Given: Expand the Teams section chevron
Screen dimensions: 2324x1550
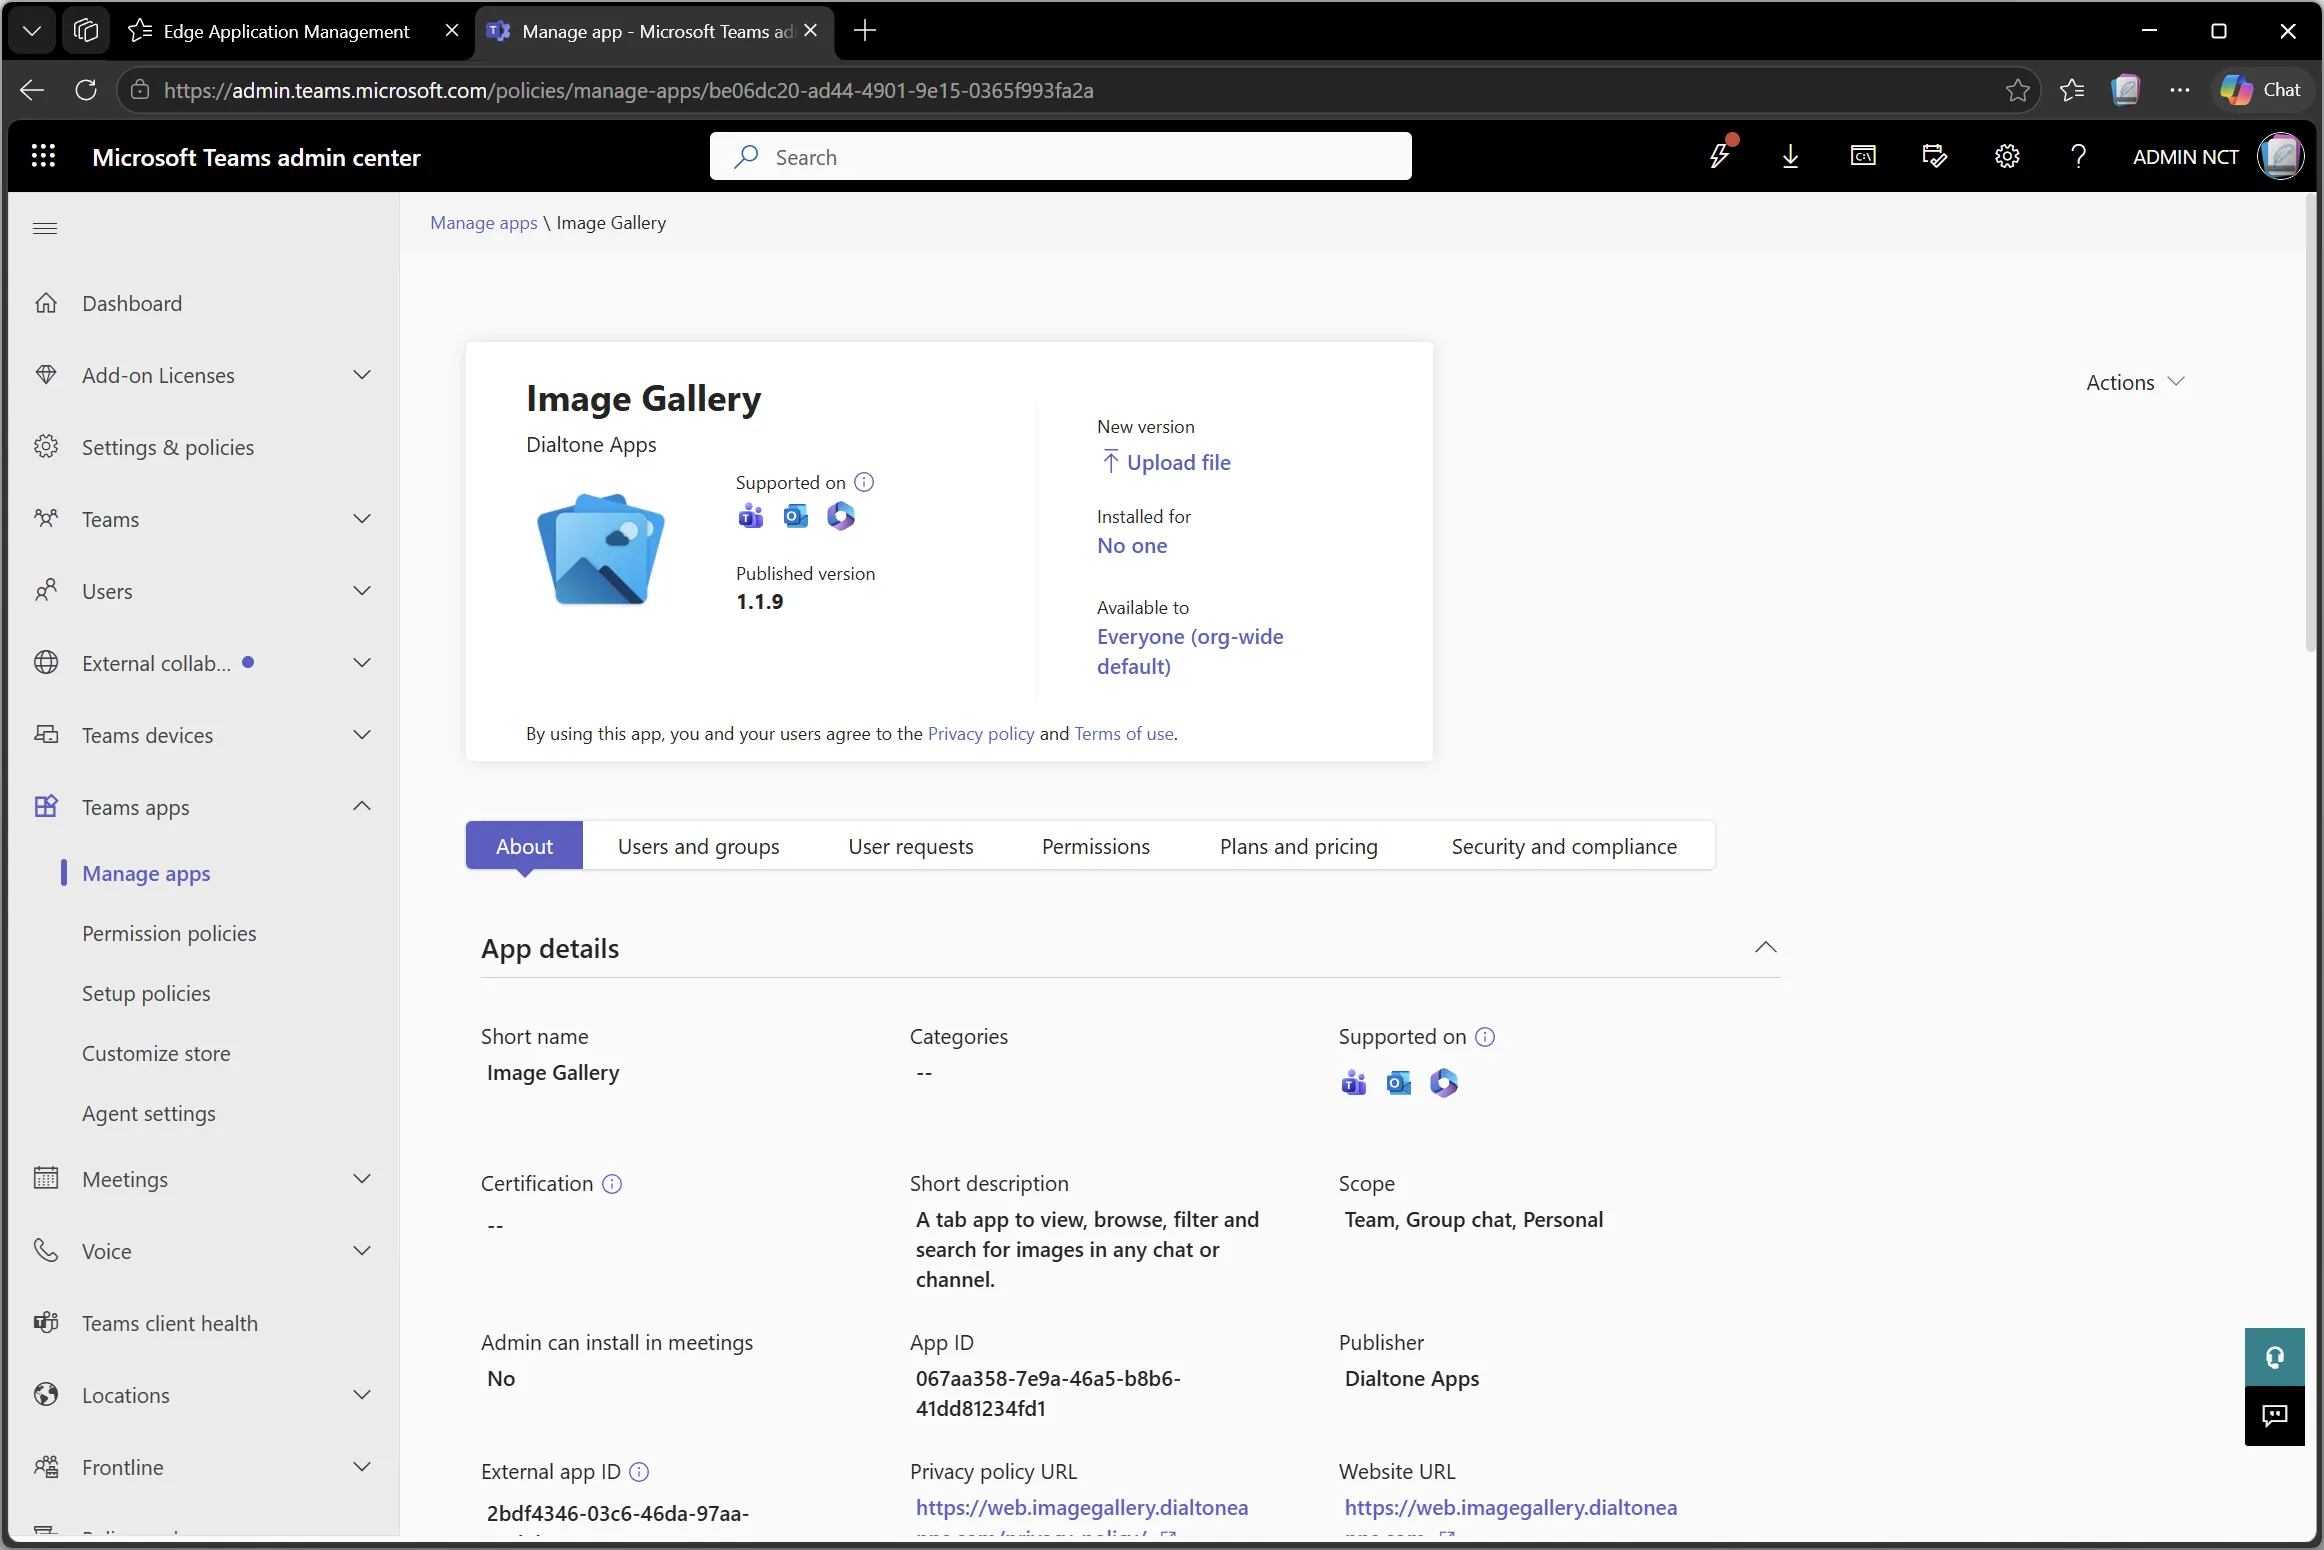Looking at the screenshot, I should [362, 519].
